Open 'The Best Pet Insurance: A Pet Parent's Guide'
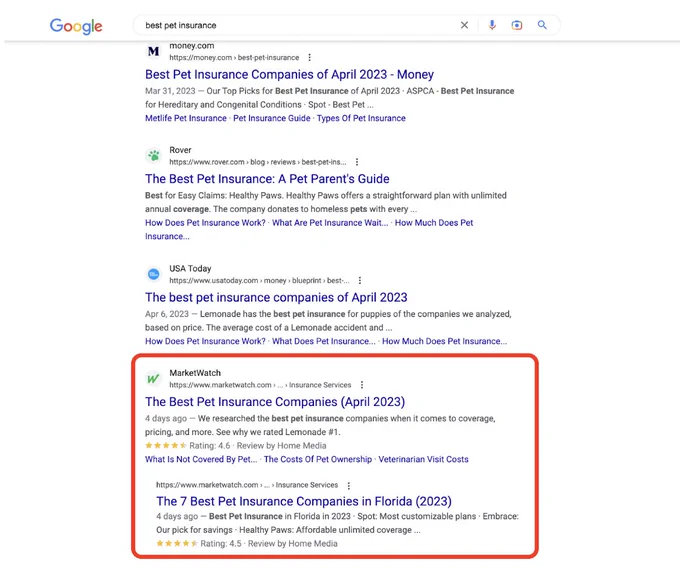Viewport: 680px width, 580px height. coord(267,179)
